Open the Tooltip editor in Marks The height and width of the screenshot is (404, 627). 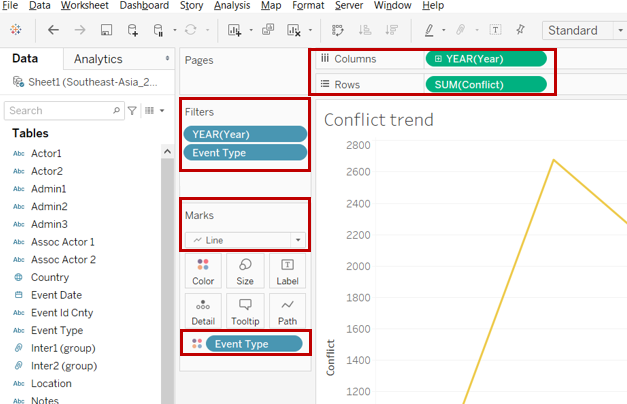[245, 312]
